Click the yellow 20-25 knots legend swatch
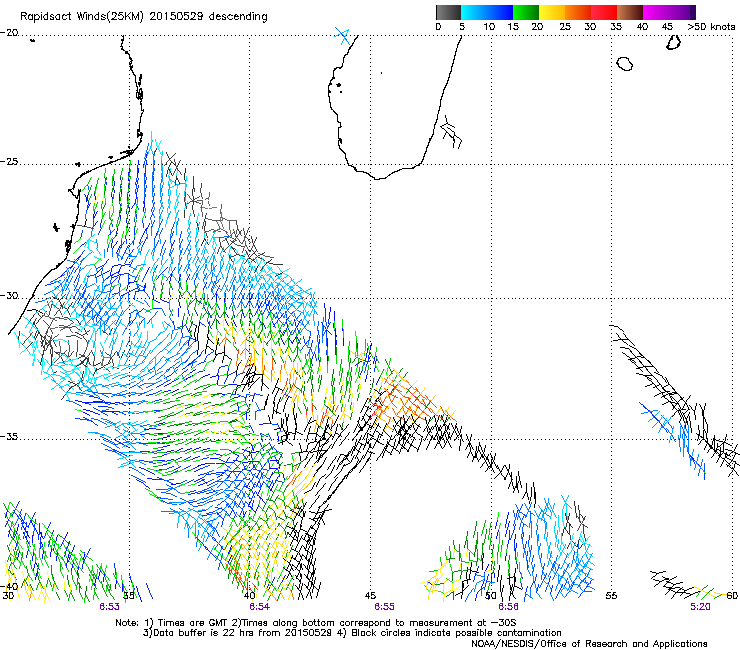The width and height of the screenshot is (740, 650). click(x=552, y=12)
